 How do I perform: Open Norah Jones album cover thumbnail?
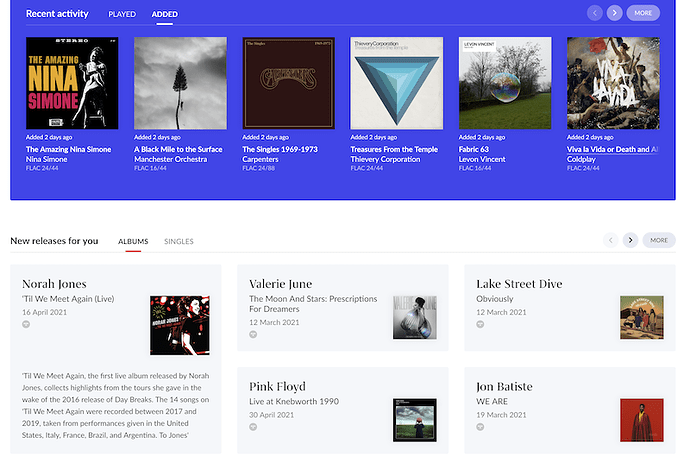click(180, 325)
